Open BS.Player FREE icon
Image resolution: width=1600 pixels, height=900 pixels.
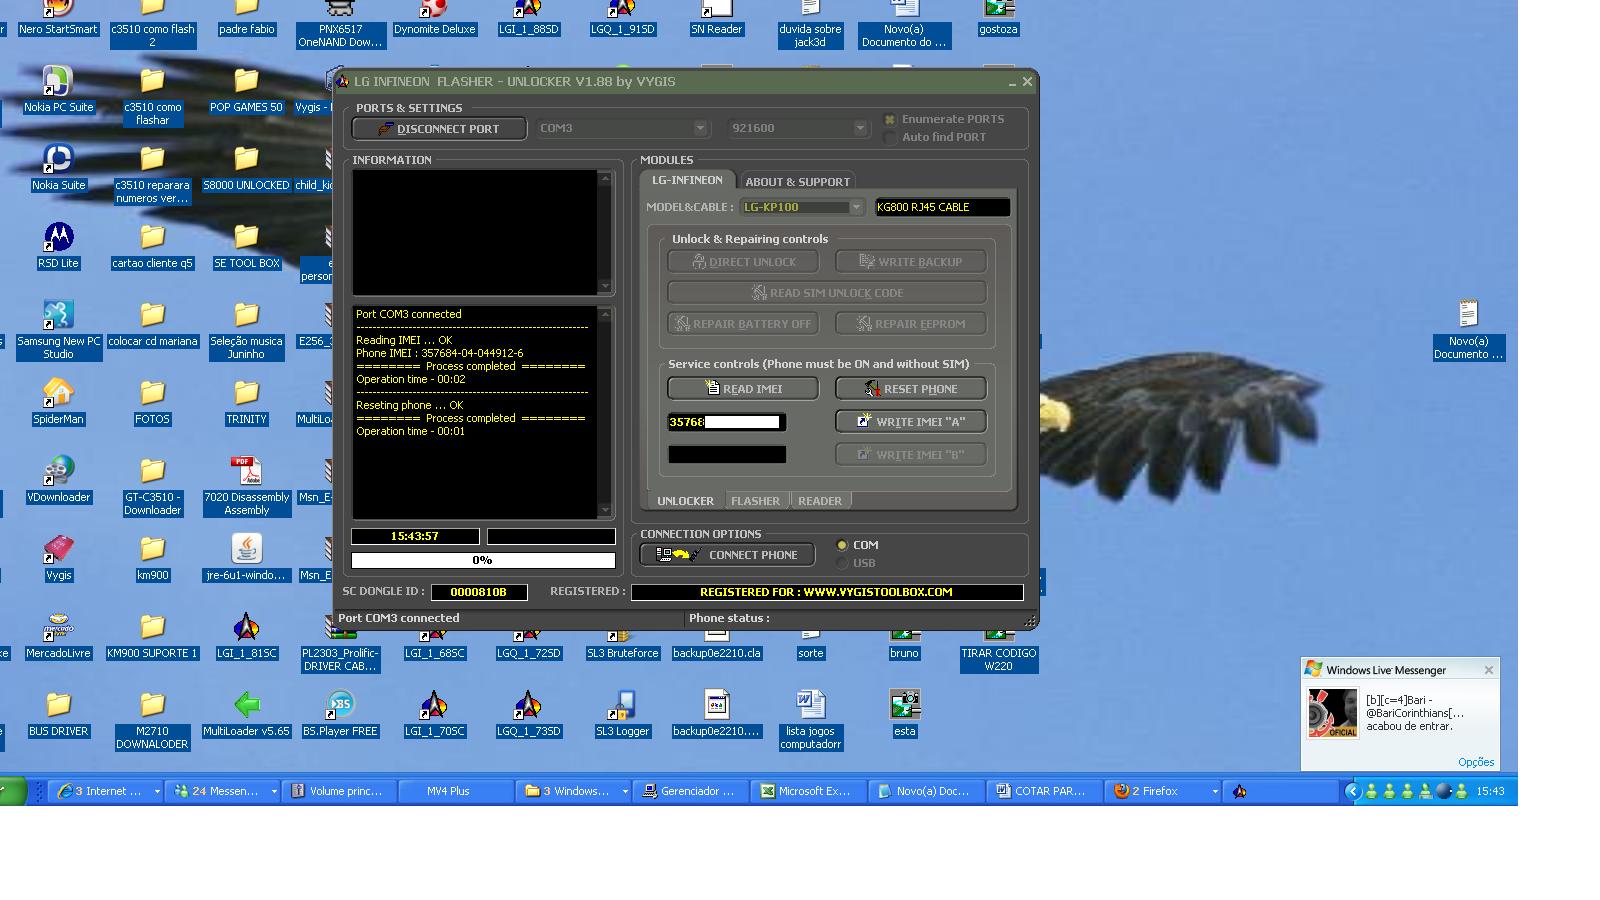[x=340, y=706]
